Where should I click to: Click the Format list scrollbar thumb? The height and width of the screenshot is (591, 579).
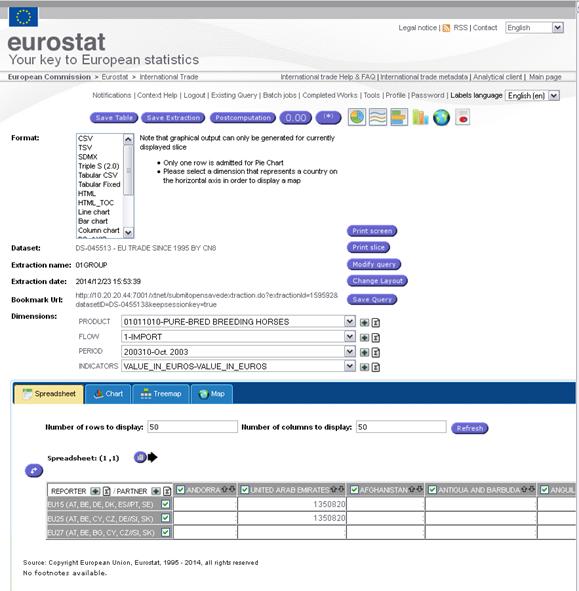coord(128,170)
